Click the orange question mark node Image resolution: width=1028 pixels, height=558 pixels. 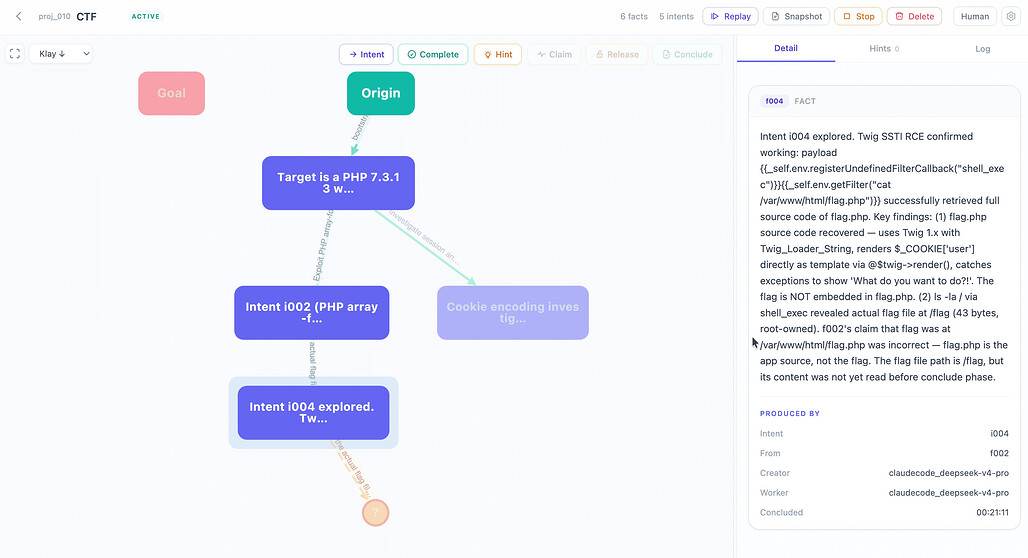[x=376, y=512]
